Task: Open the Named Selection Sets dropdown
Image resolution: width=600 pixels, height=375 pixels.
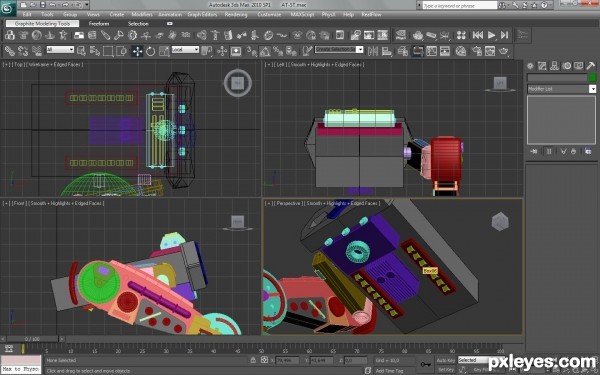Action: (339, 50)
